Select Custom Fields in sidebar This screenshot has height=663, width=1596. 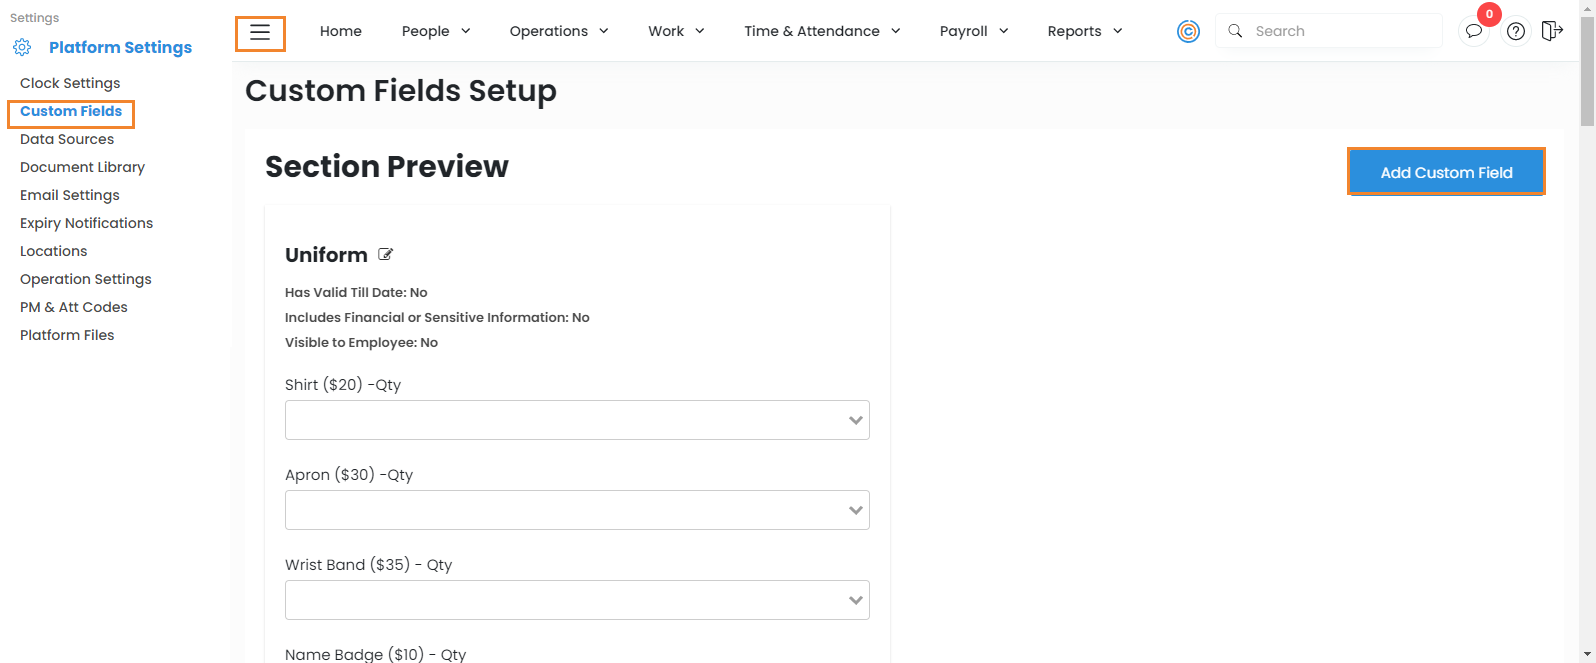(71, 111)
